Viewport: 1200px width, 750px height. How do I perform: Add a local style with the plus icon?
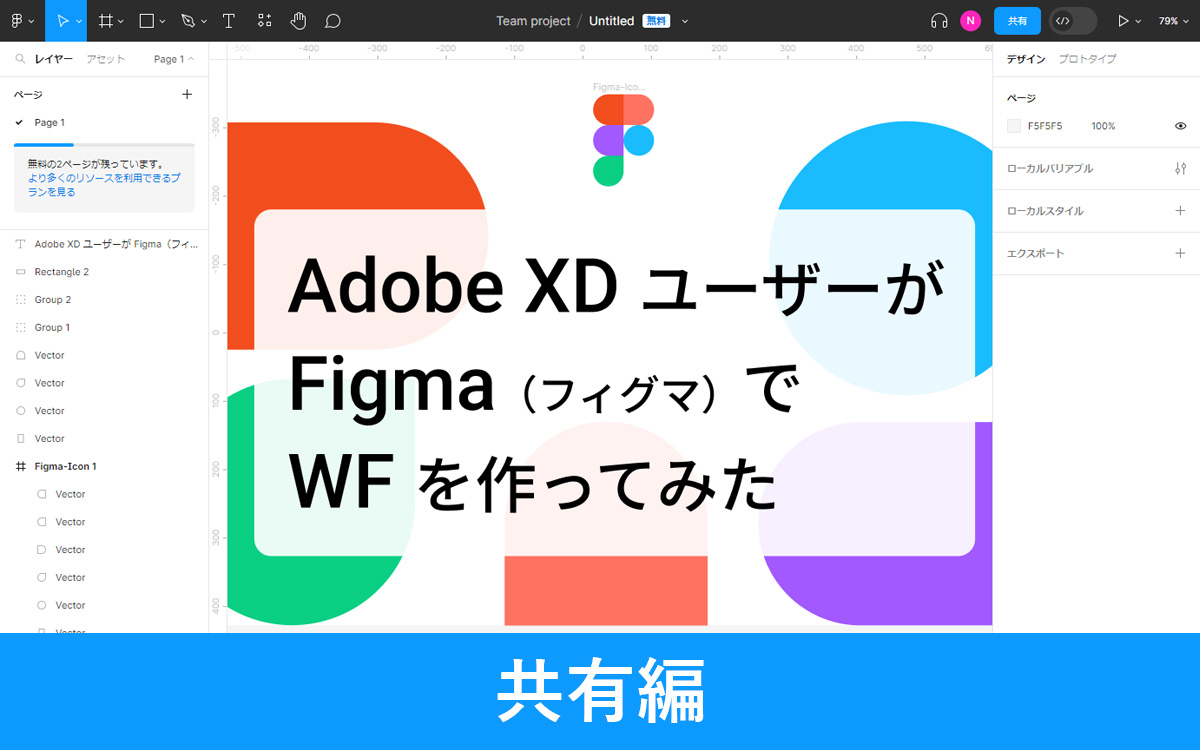[1180, 211]
